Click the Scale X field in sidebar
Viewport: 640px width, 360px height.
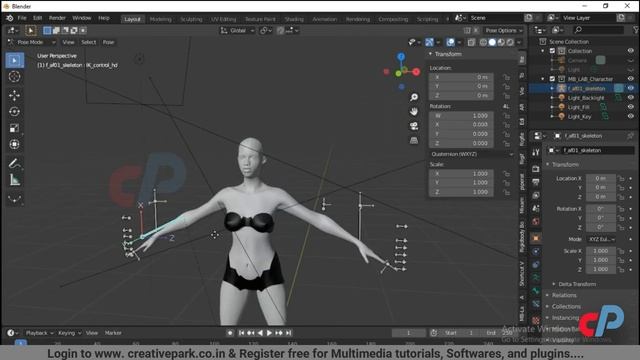point(462,173)
